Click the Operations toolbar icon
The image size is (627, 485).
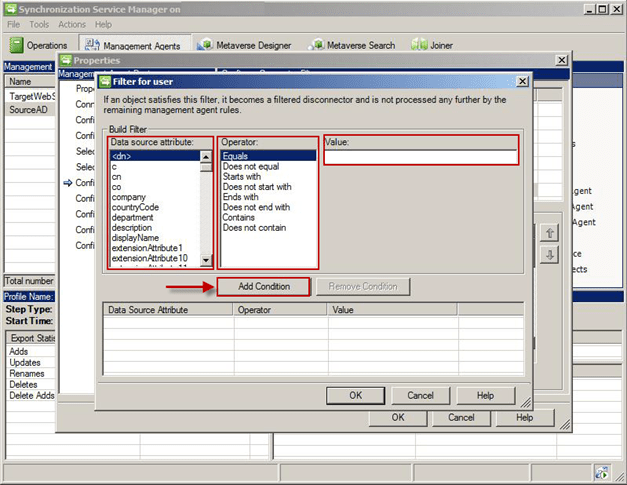tap(17, 45)
